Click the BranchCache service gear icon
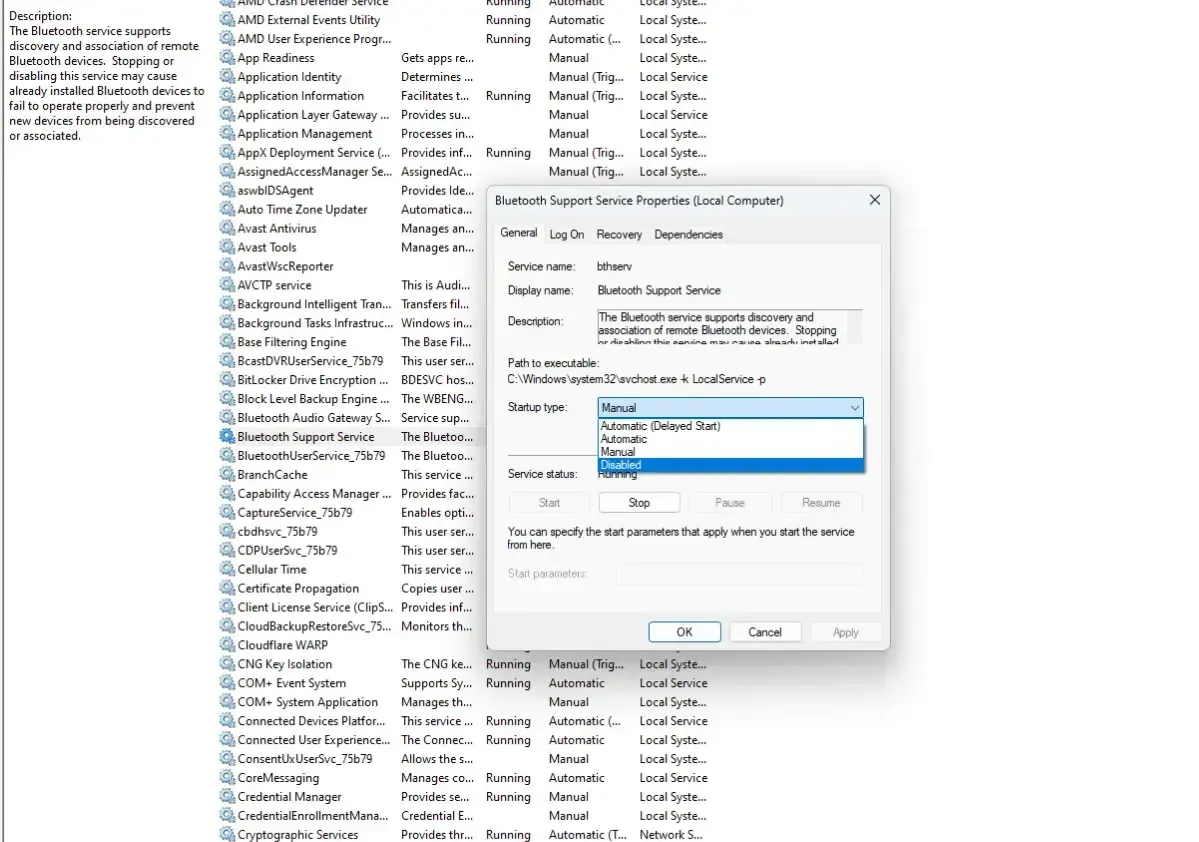 (227, 475)
